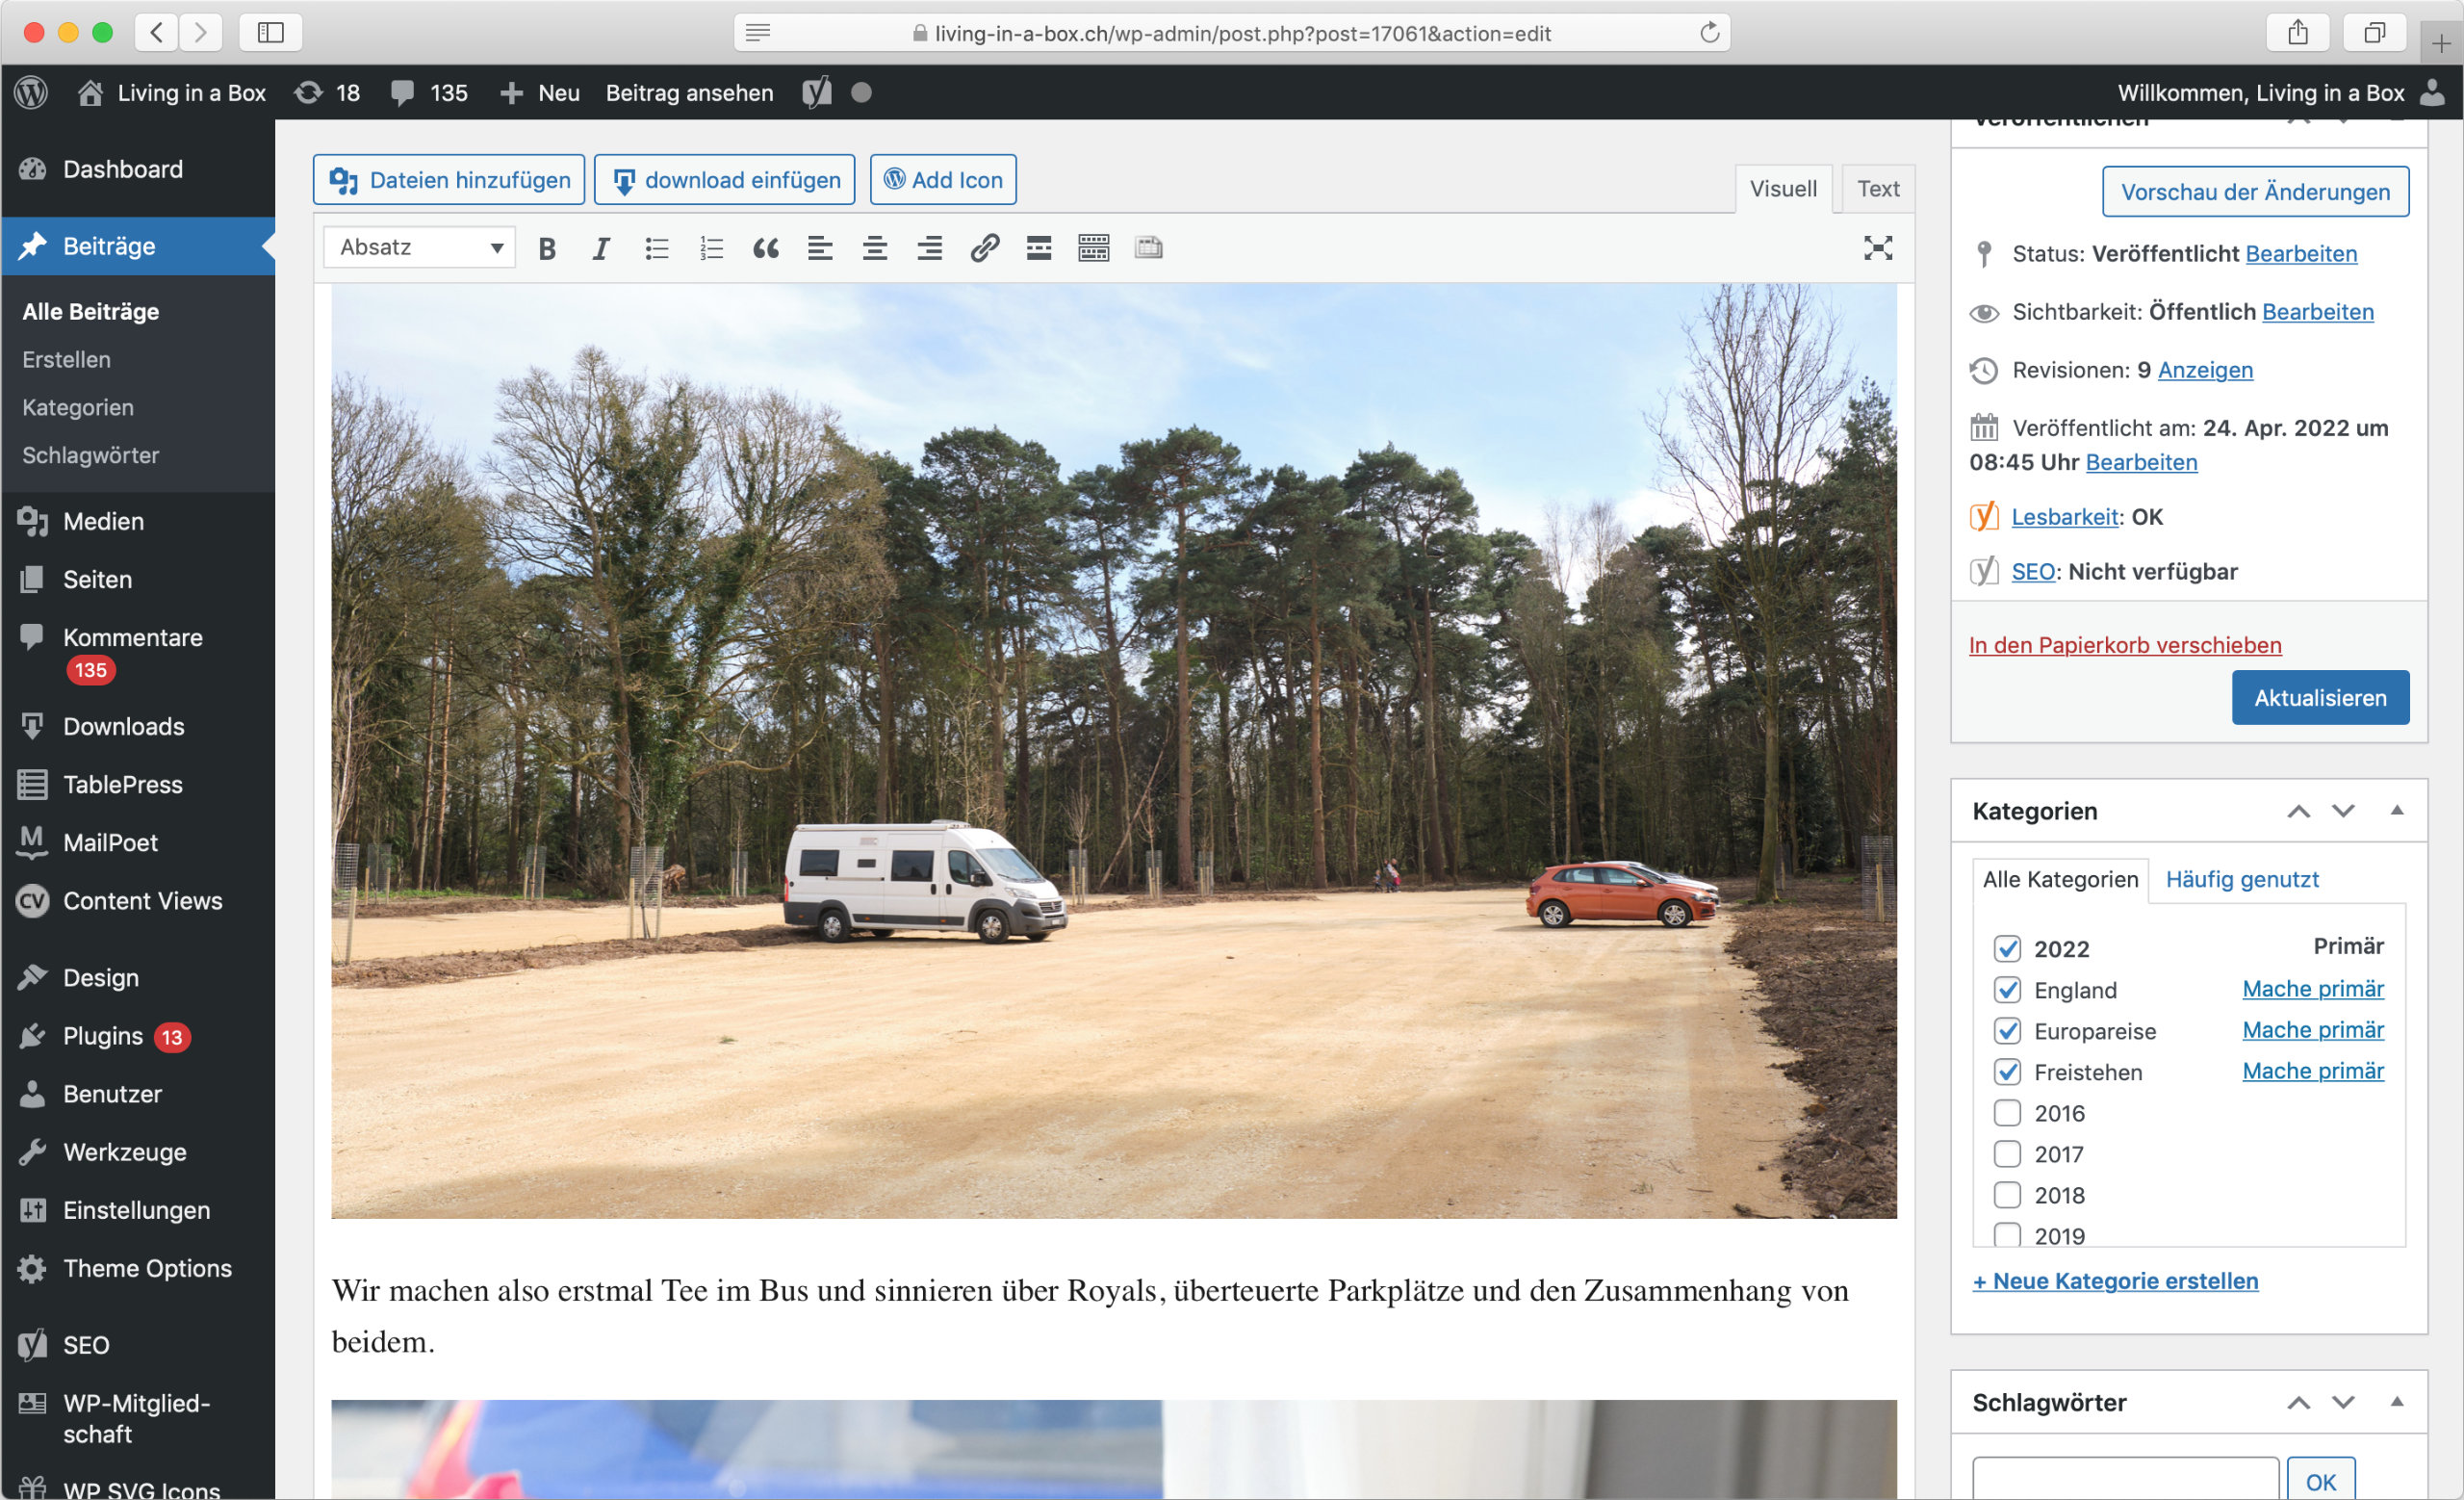
Task: Click the Schlagwörter tag input field
Action: 2124,1480
